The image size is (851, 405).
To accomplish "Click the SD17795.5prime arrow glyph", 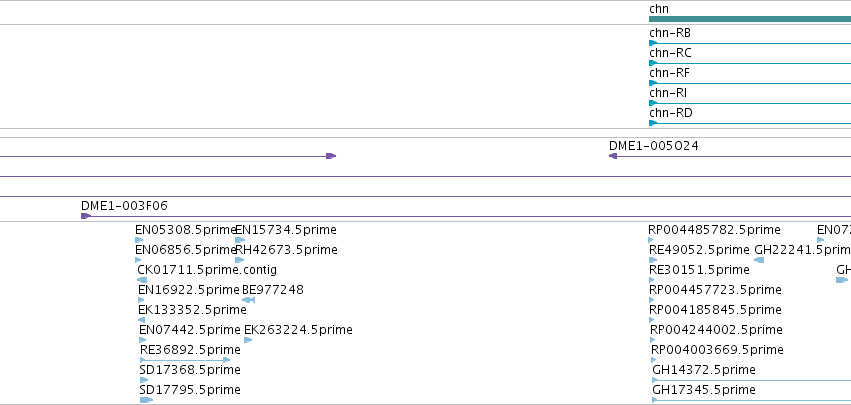I will 147,400.
